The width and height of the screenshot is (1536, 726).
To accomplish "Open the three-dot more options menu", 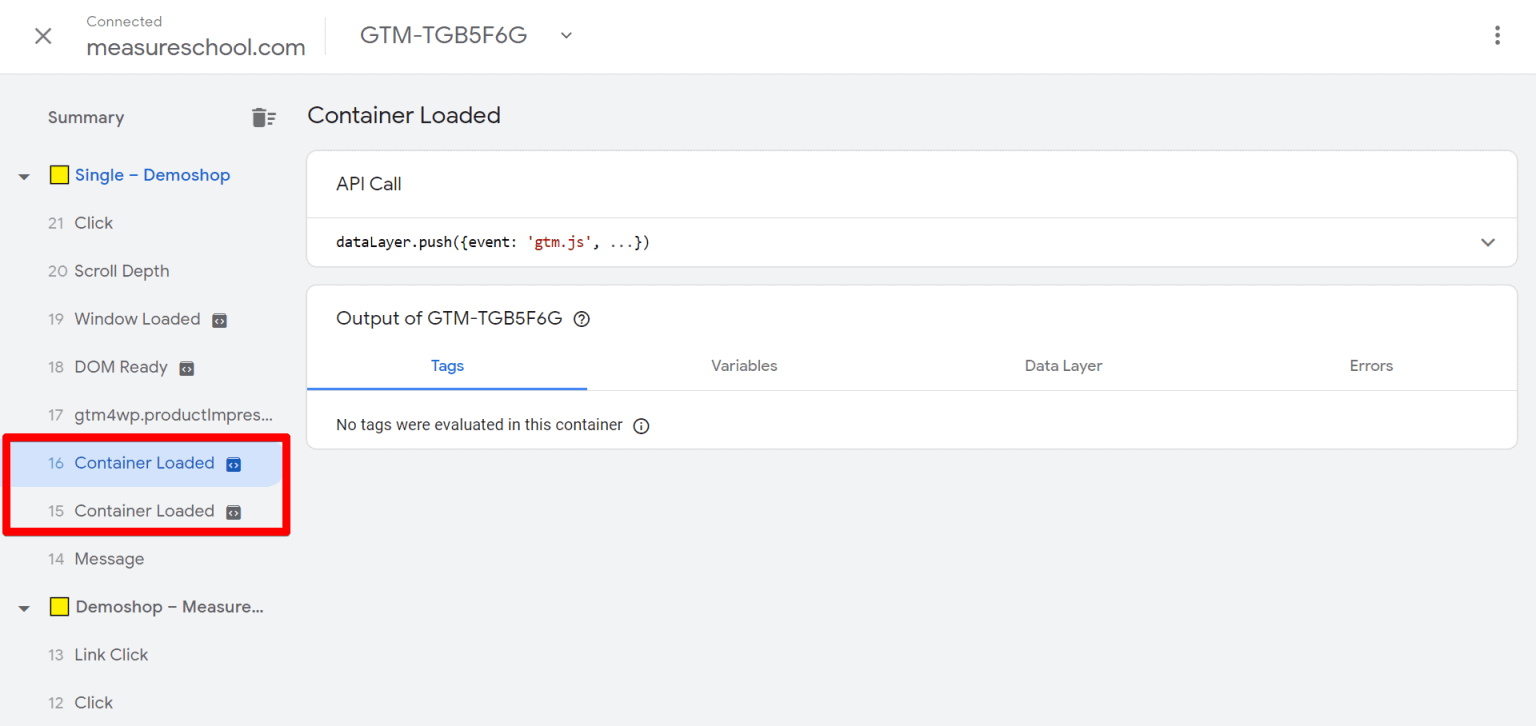I will click(1497, 36).
